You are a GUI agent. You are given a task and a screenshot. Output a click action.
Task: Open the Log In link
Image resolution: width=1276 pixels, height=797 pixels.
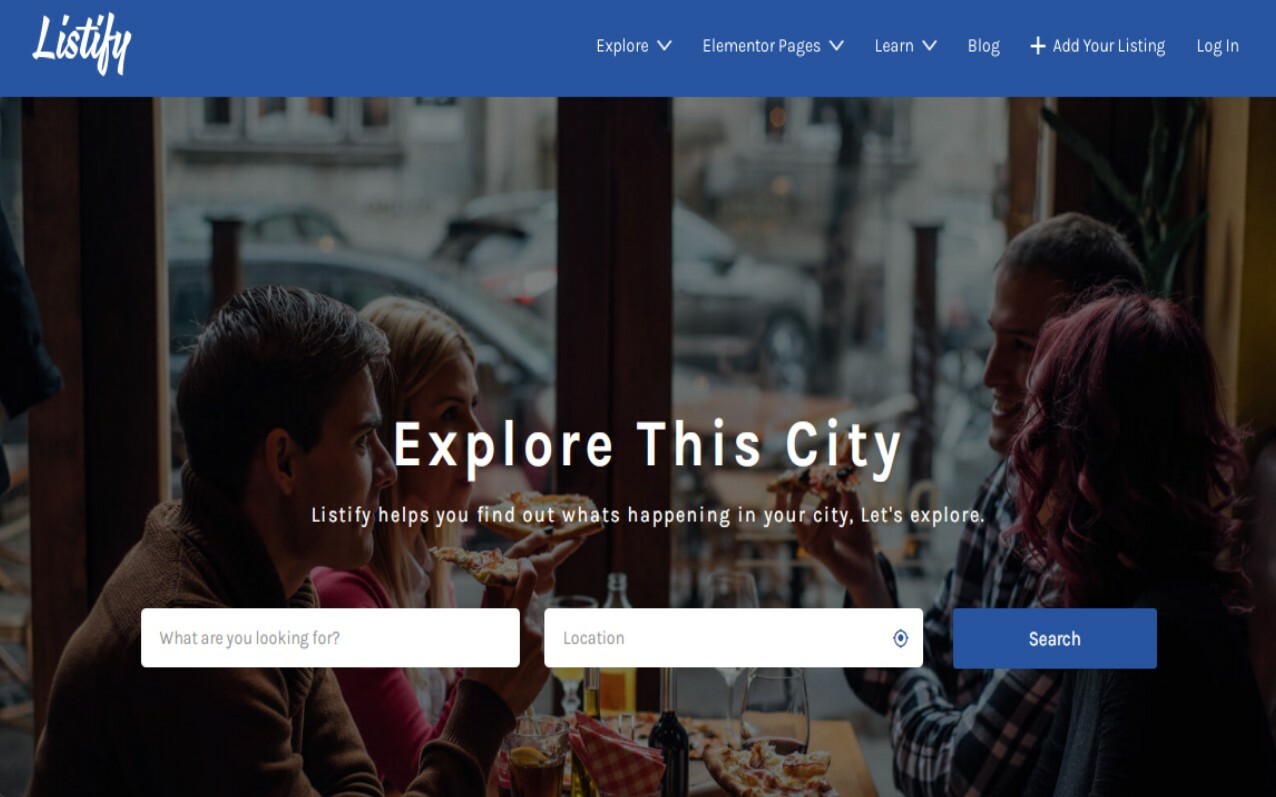[x=1217, y=46]
